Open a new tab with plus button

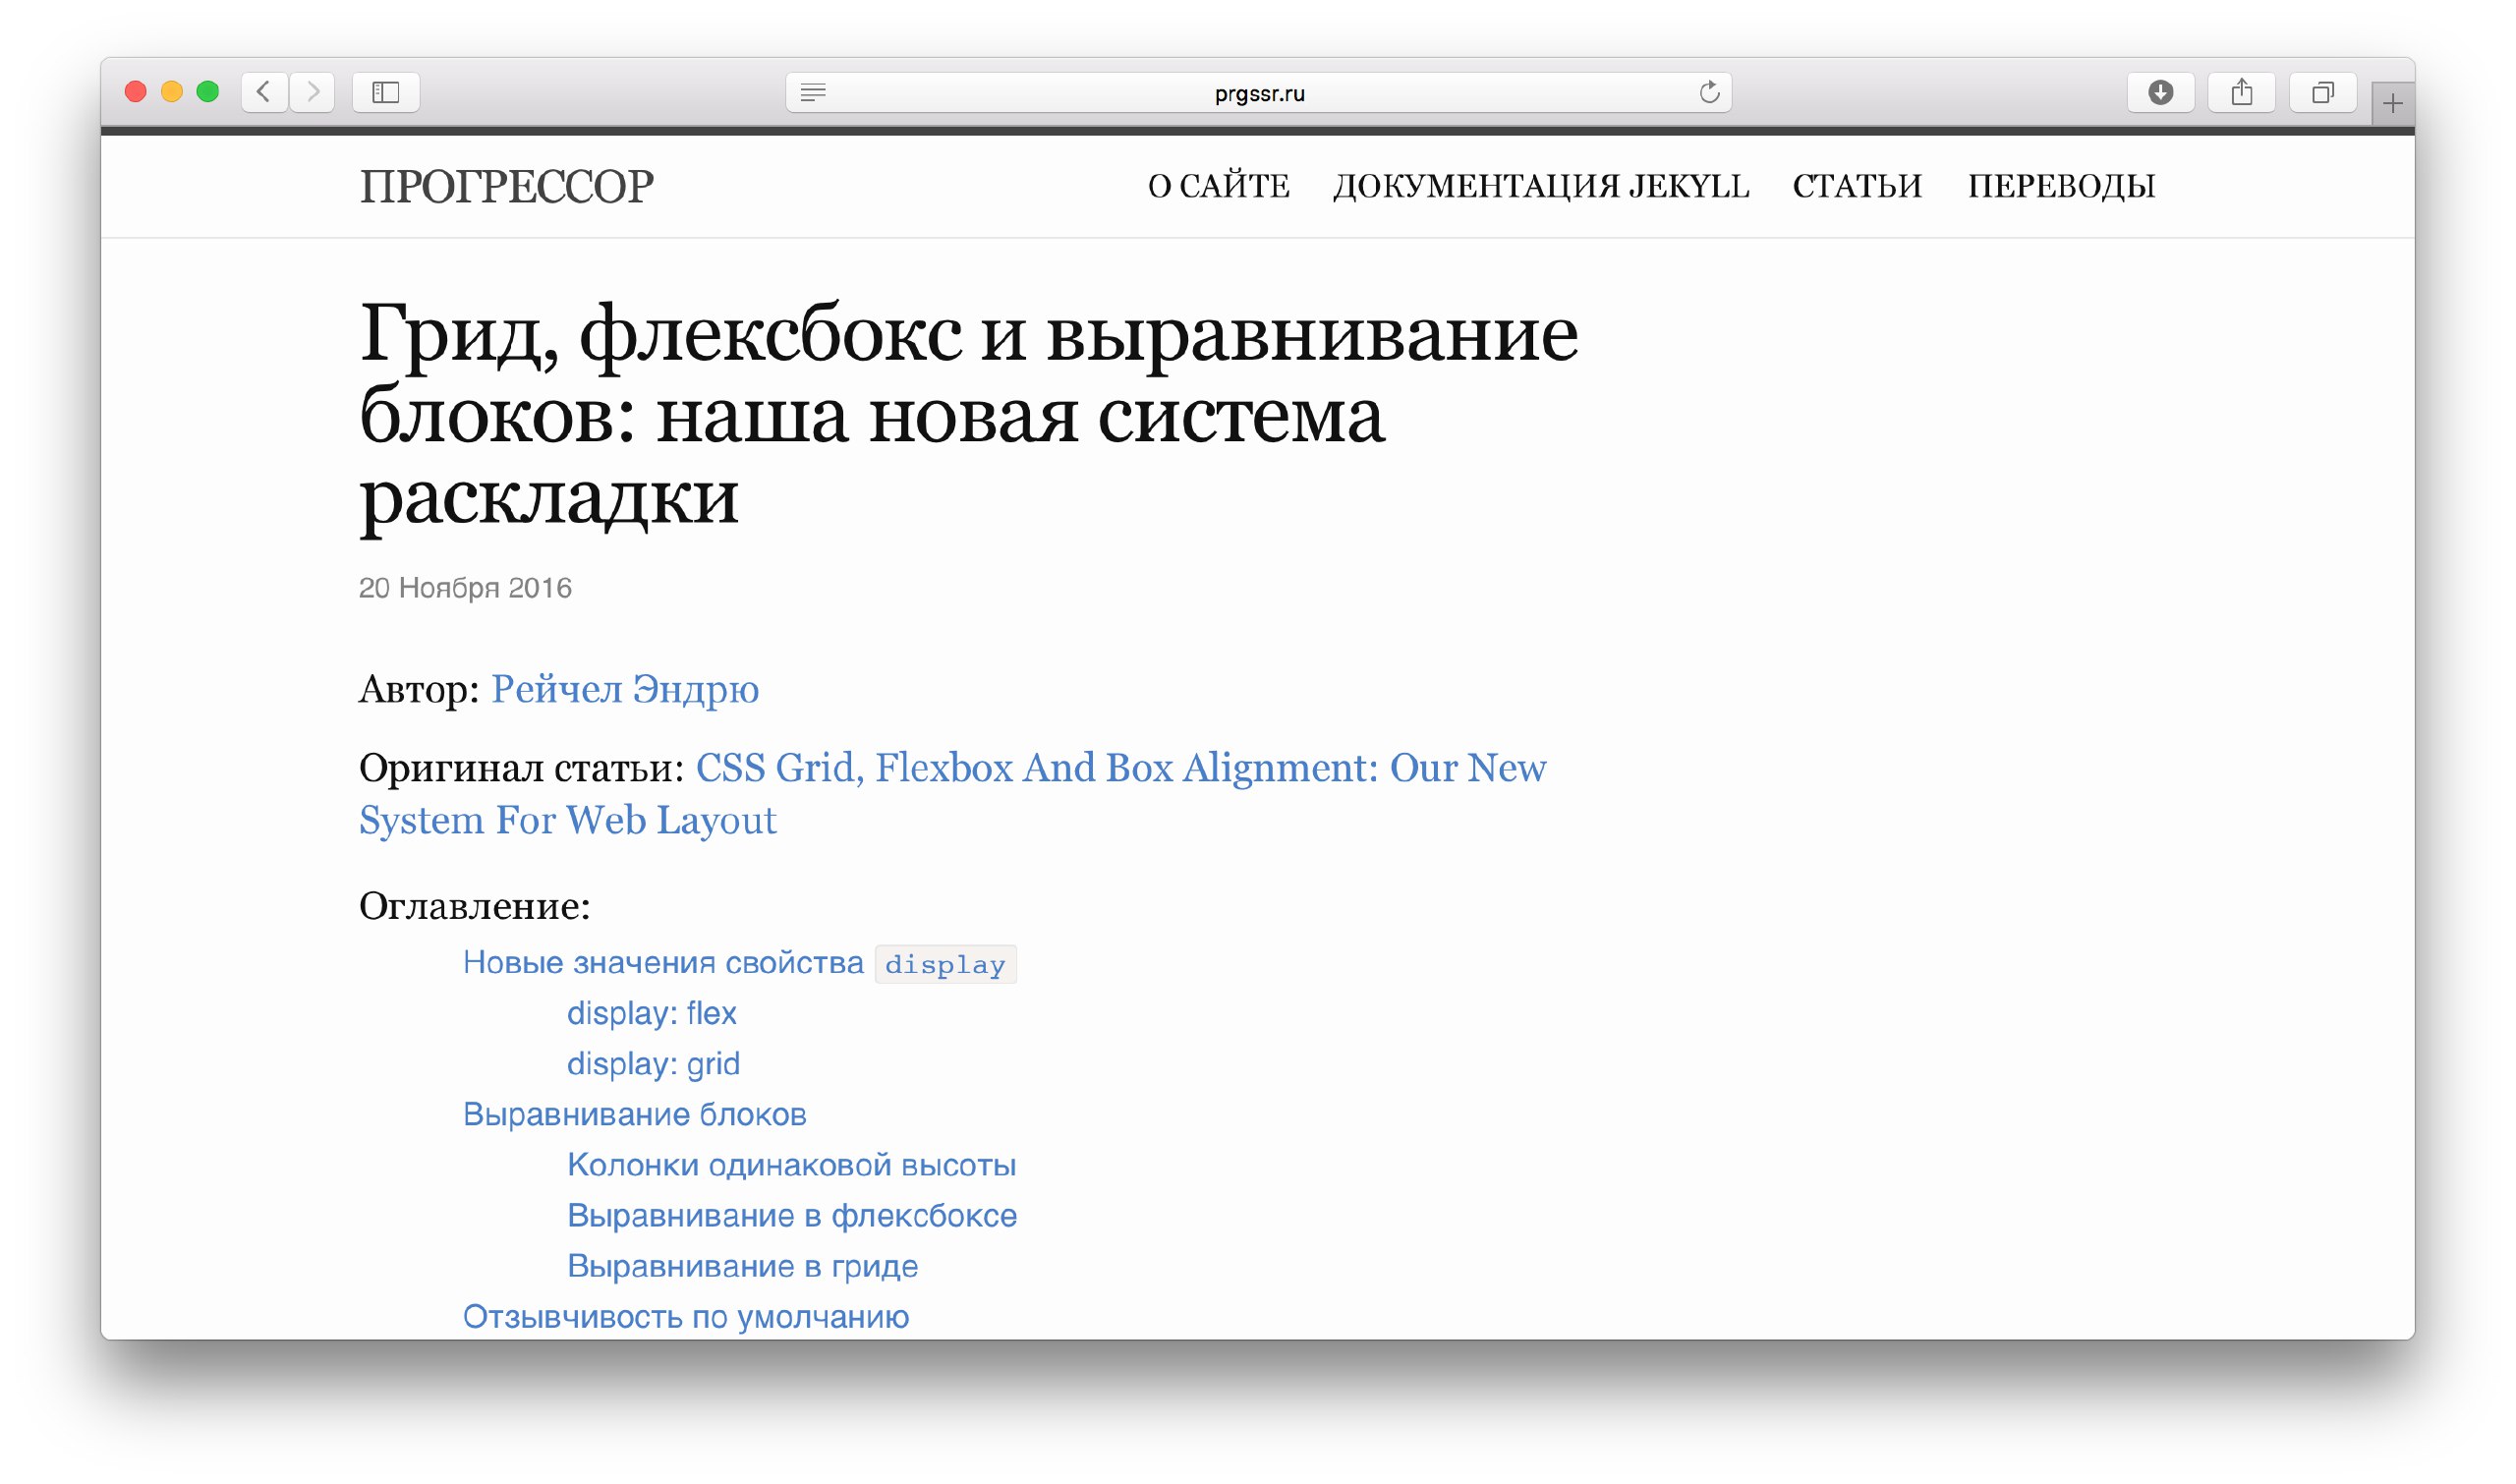click(x=2392, y=103)
